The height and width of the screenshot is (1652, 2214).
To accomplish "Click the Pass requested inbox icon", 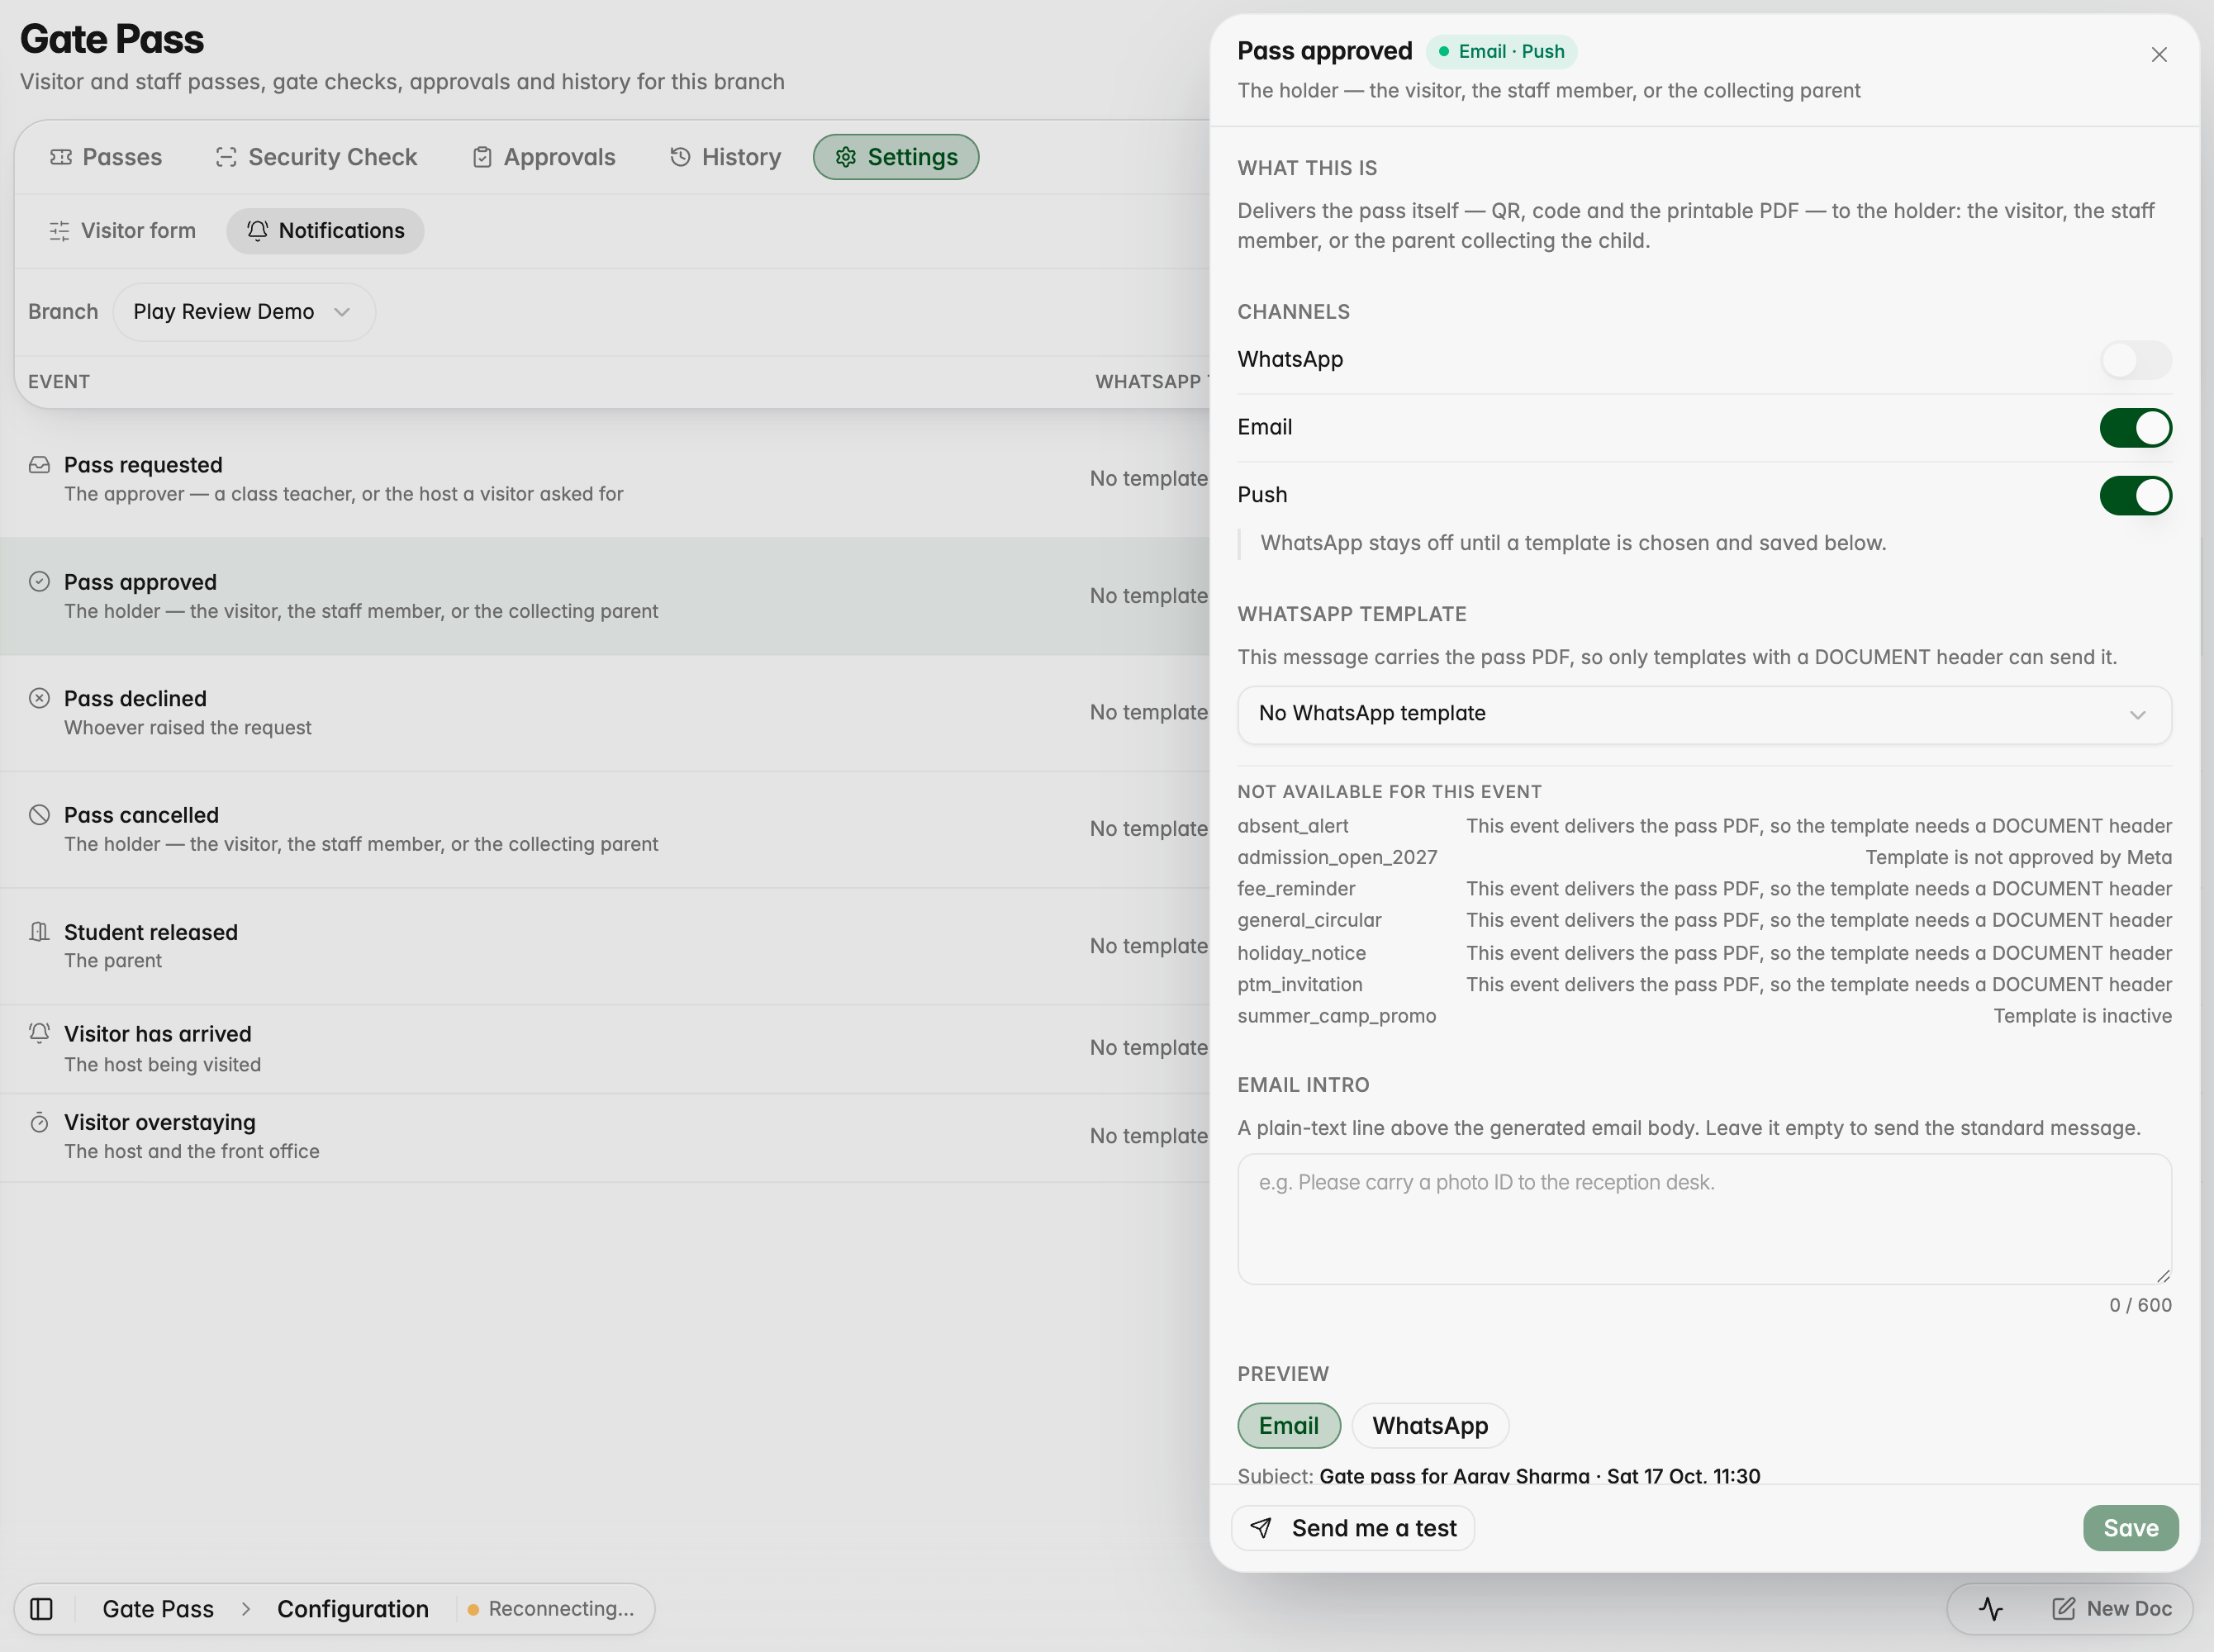I will (x=39, y=465).
